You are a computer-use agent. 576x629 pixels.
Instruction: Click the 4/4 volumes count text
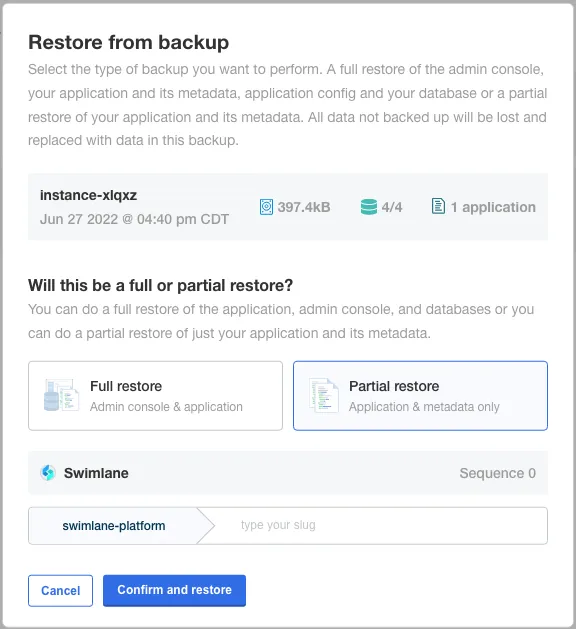click(x=392, y=207)
